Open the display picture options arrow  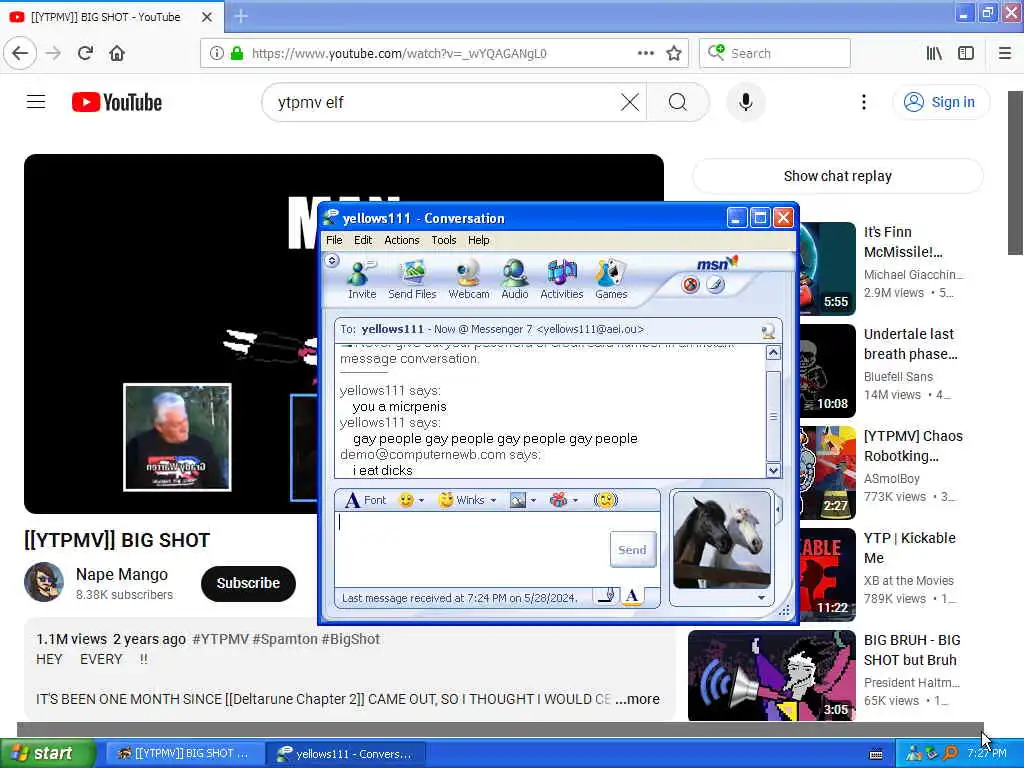(761, 598)
